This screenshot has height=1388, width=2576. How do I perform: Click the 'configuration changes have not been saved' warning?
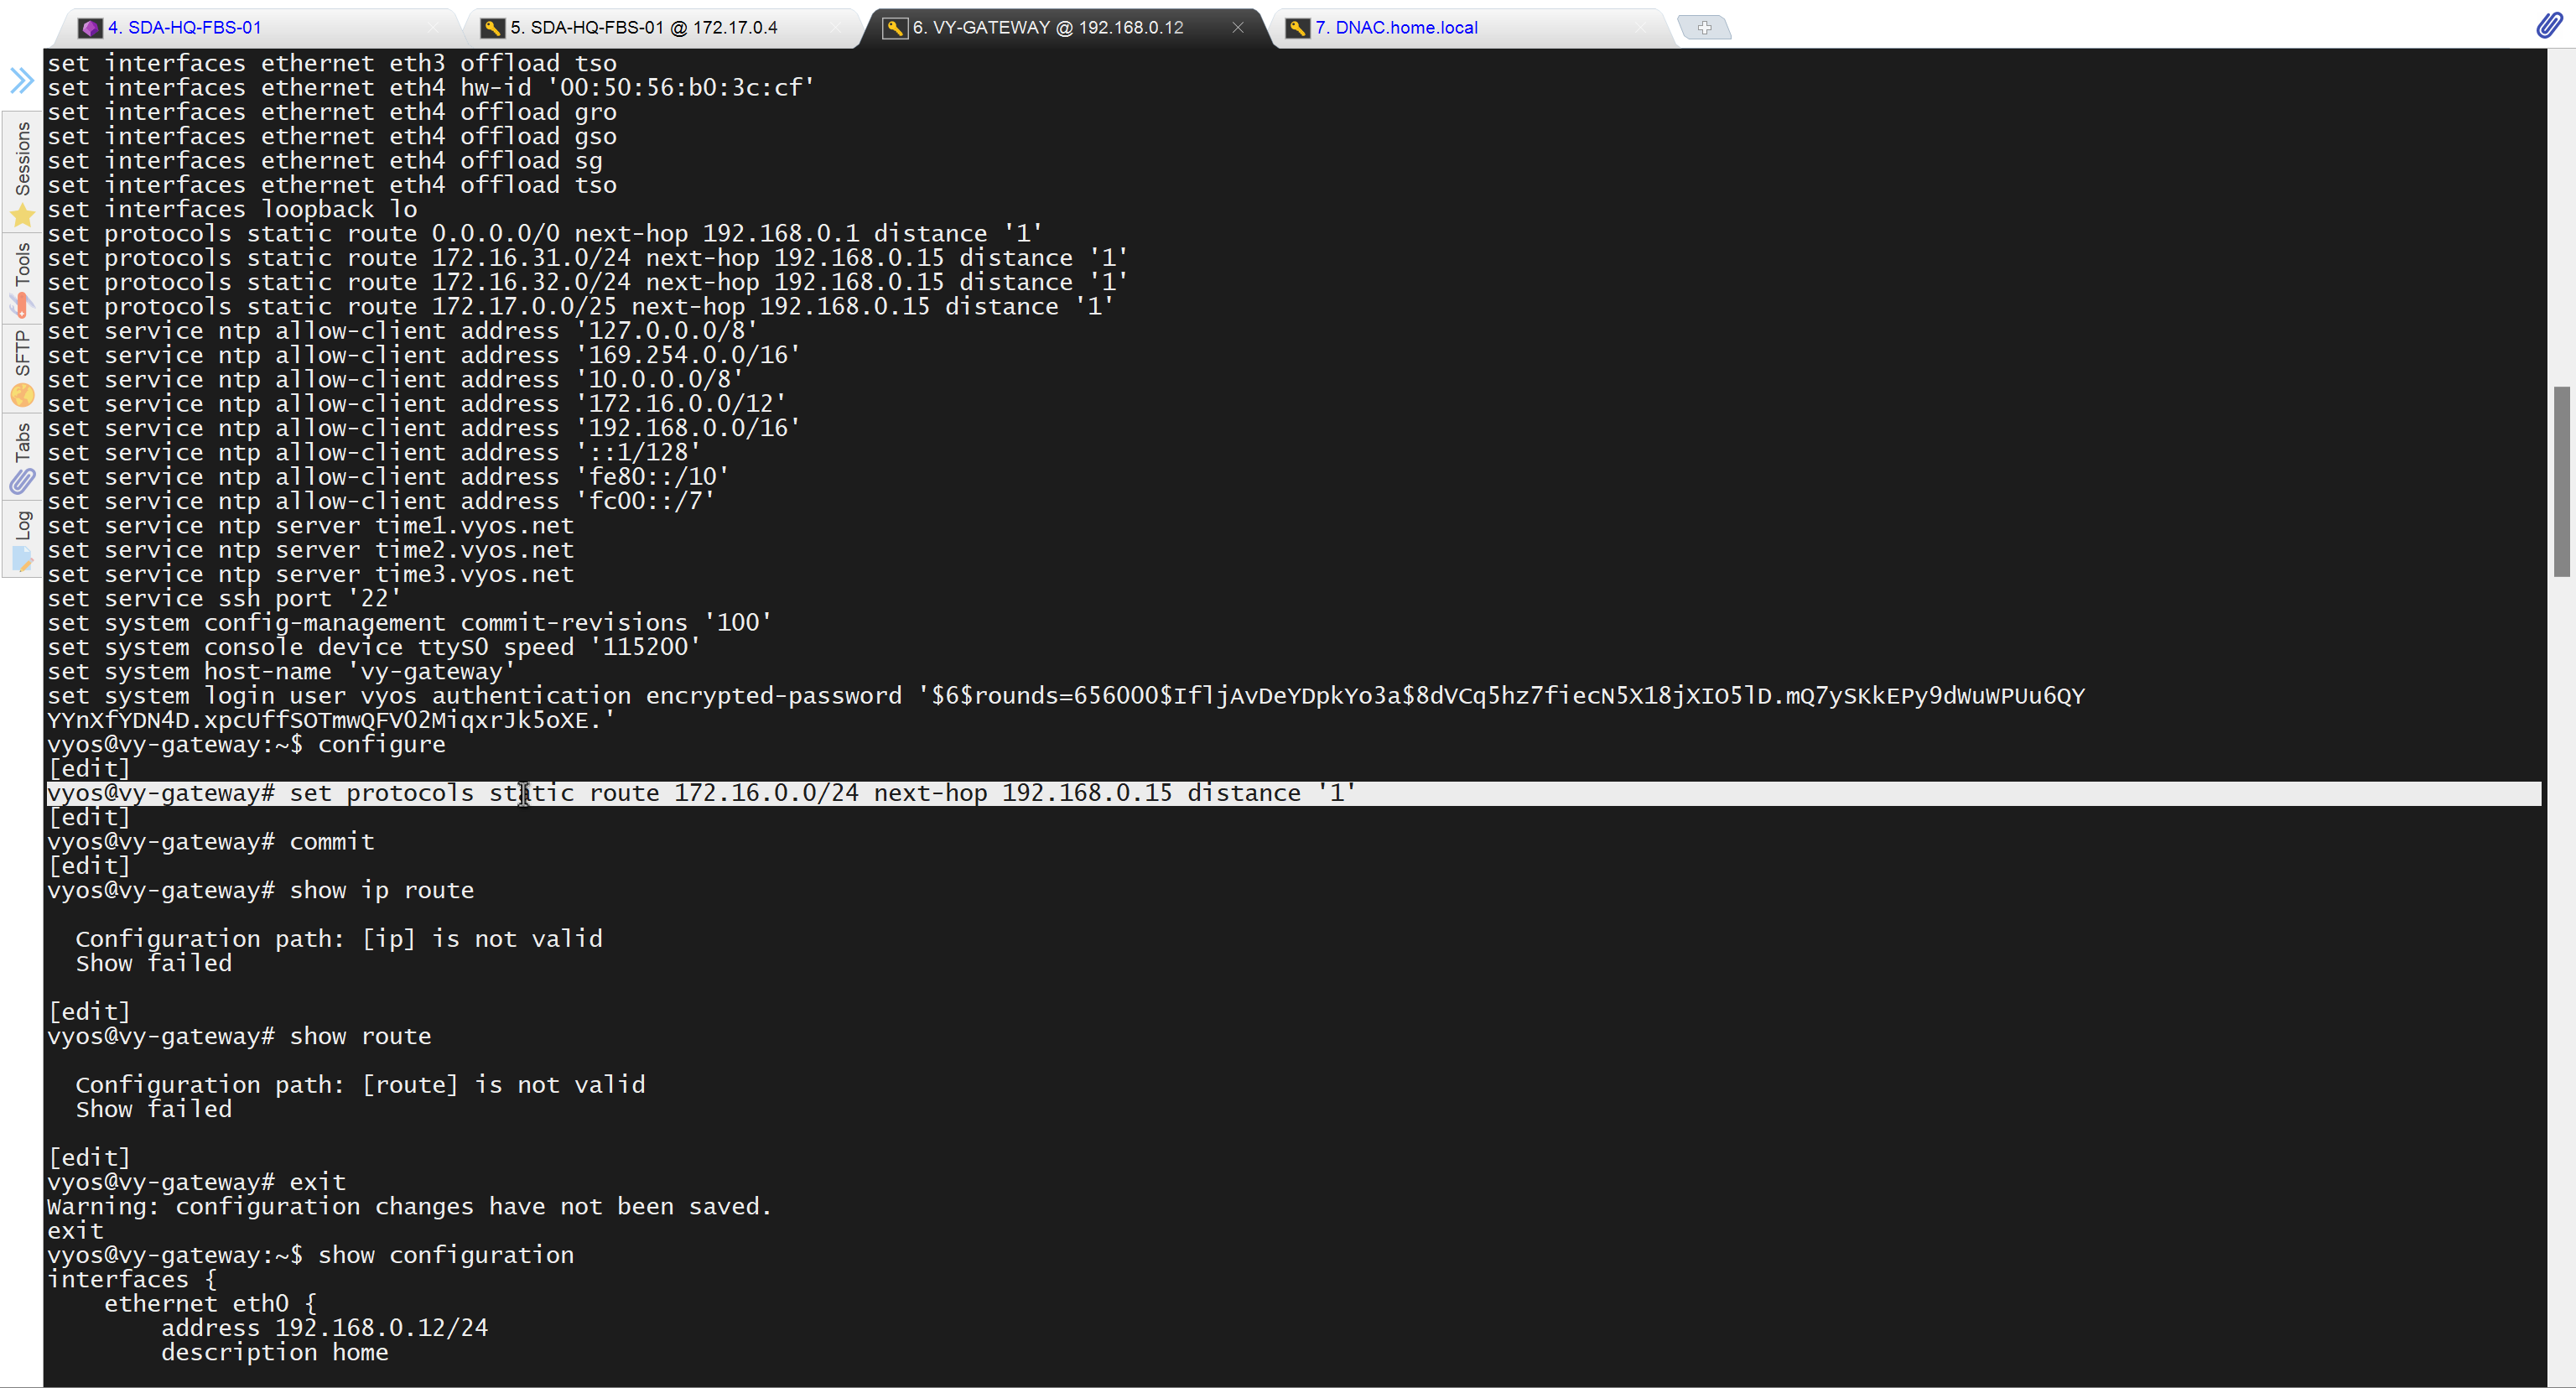click(408, 1206)
